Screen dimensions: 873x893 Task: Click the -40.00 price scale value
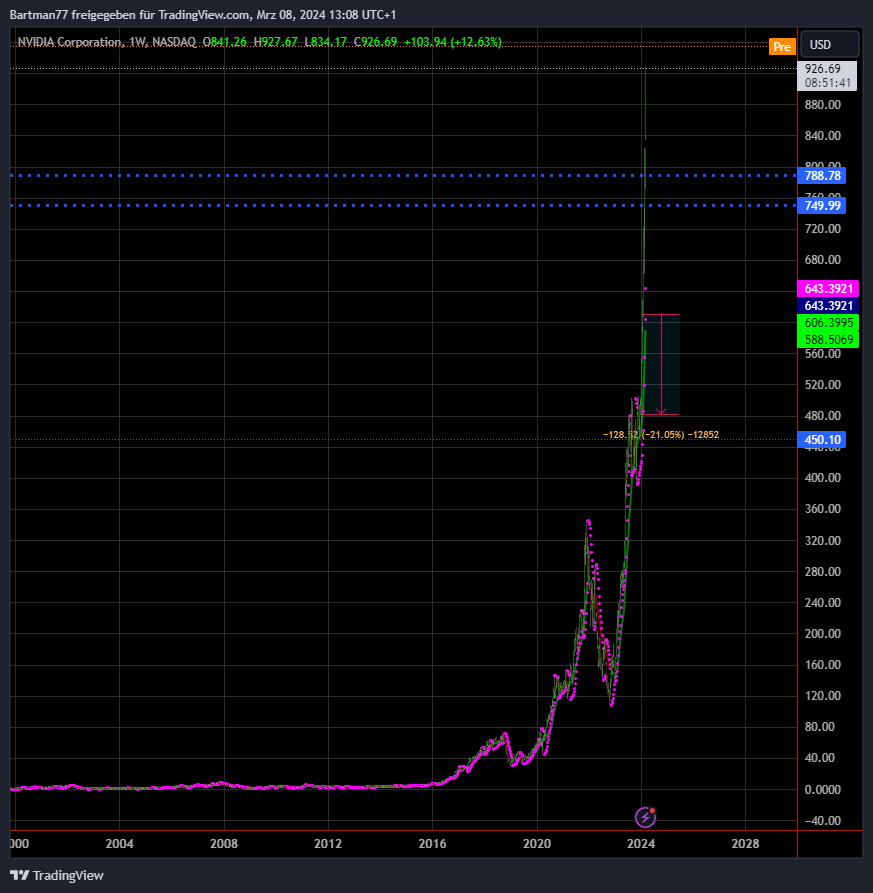point(822,821)
